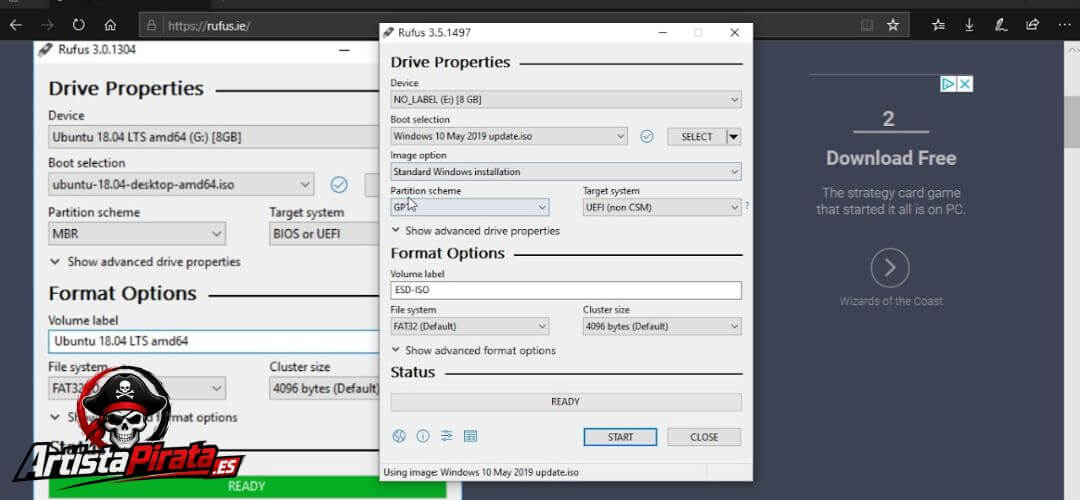Click the READY status progress bar in Rufus 3.5
Screen dimensions: 1080x500
click(565, 402)
